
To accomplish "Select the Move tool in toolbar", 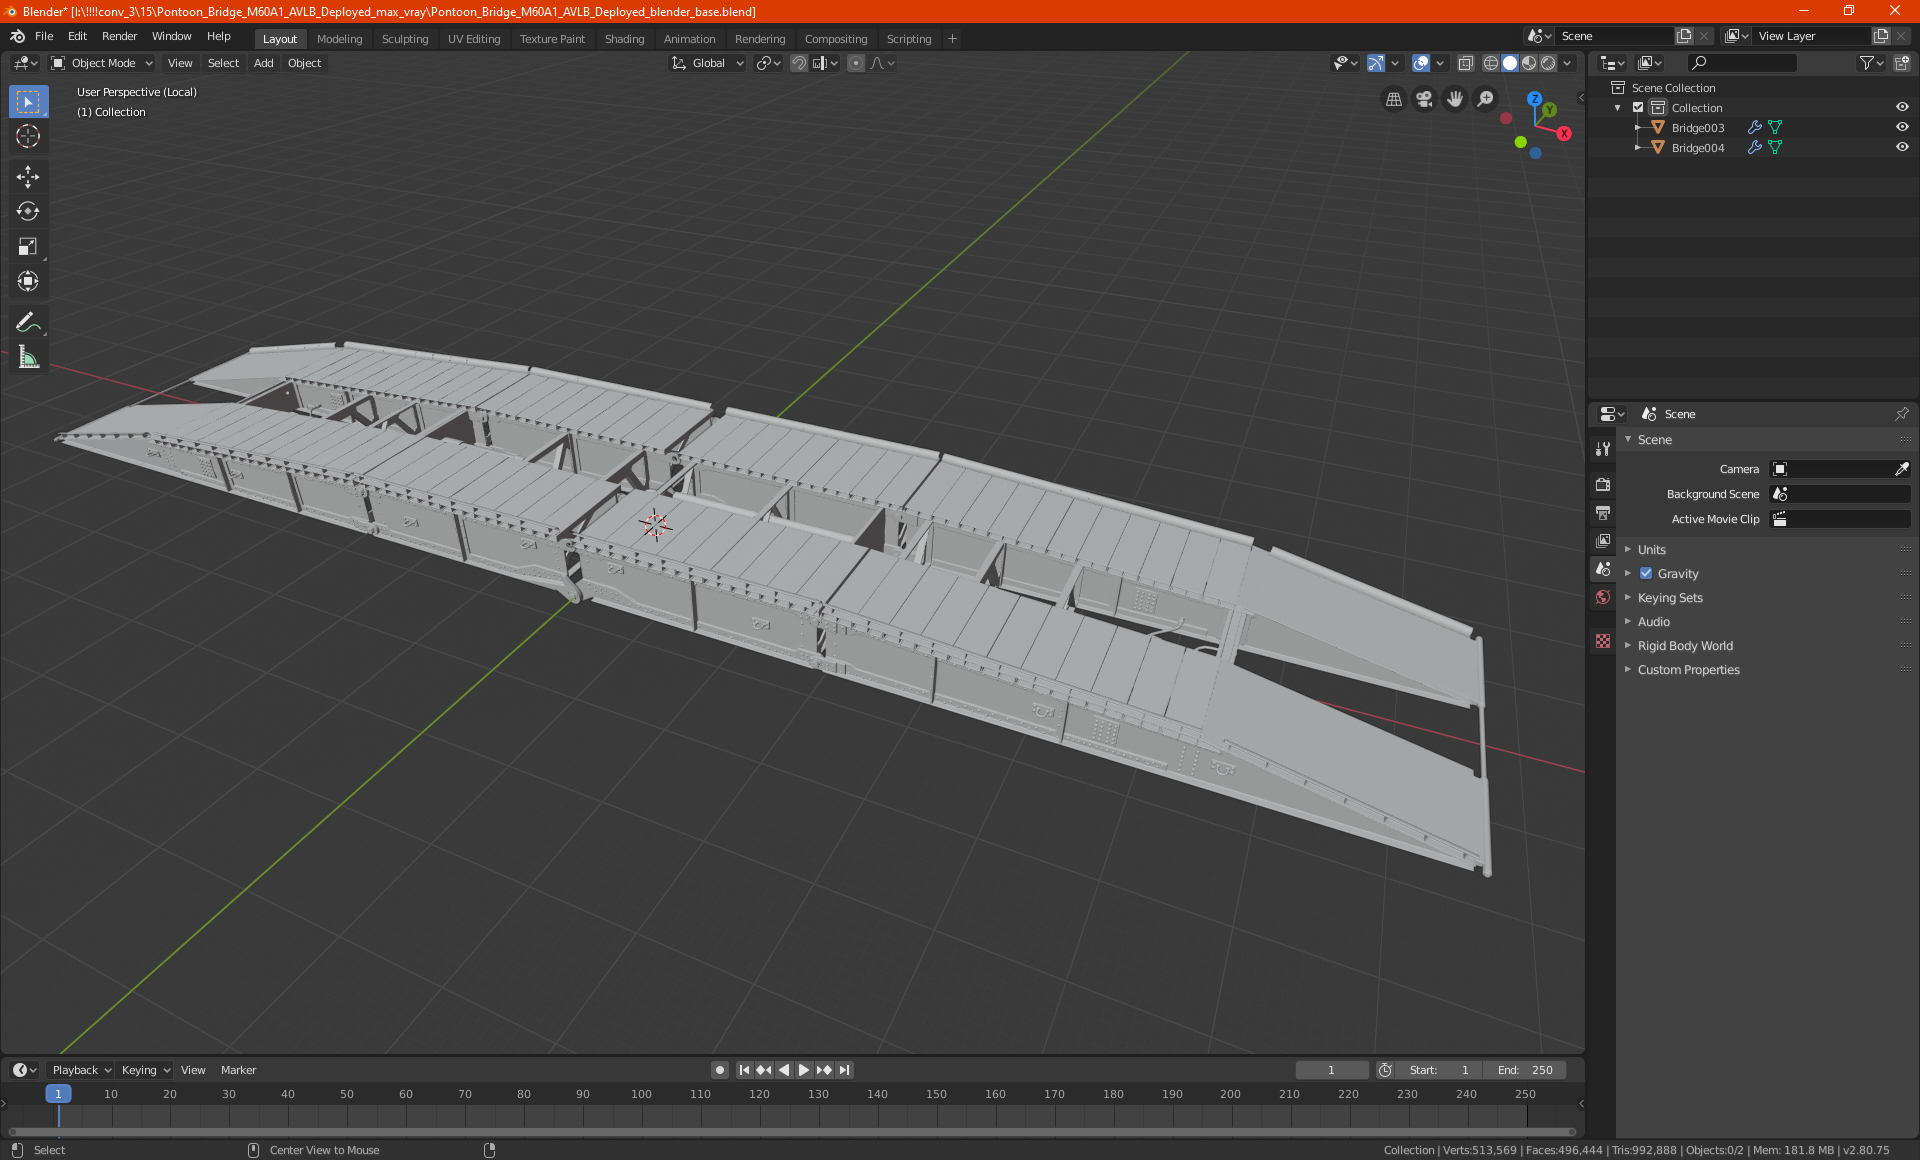I will [27, 173].
